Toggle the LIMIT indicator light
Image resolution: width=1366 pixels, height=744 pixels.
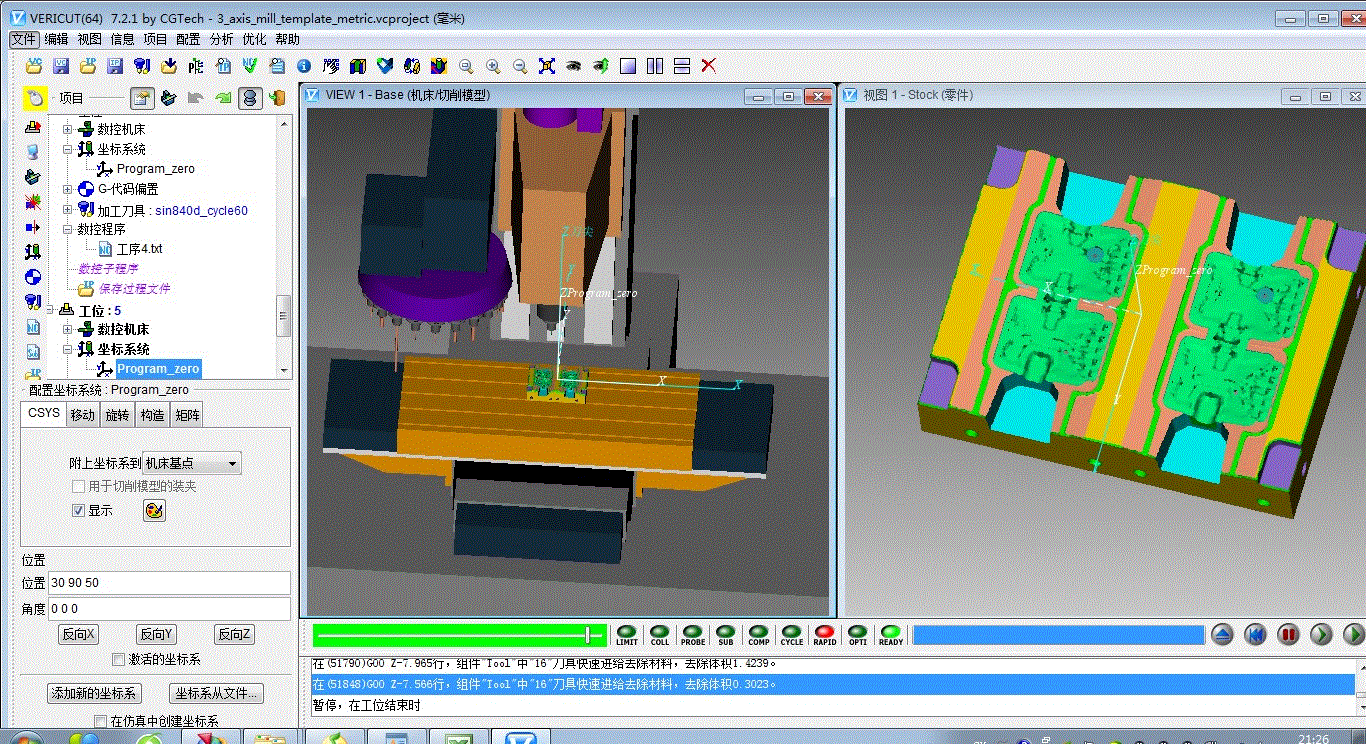click(627, 635)
